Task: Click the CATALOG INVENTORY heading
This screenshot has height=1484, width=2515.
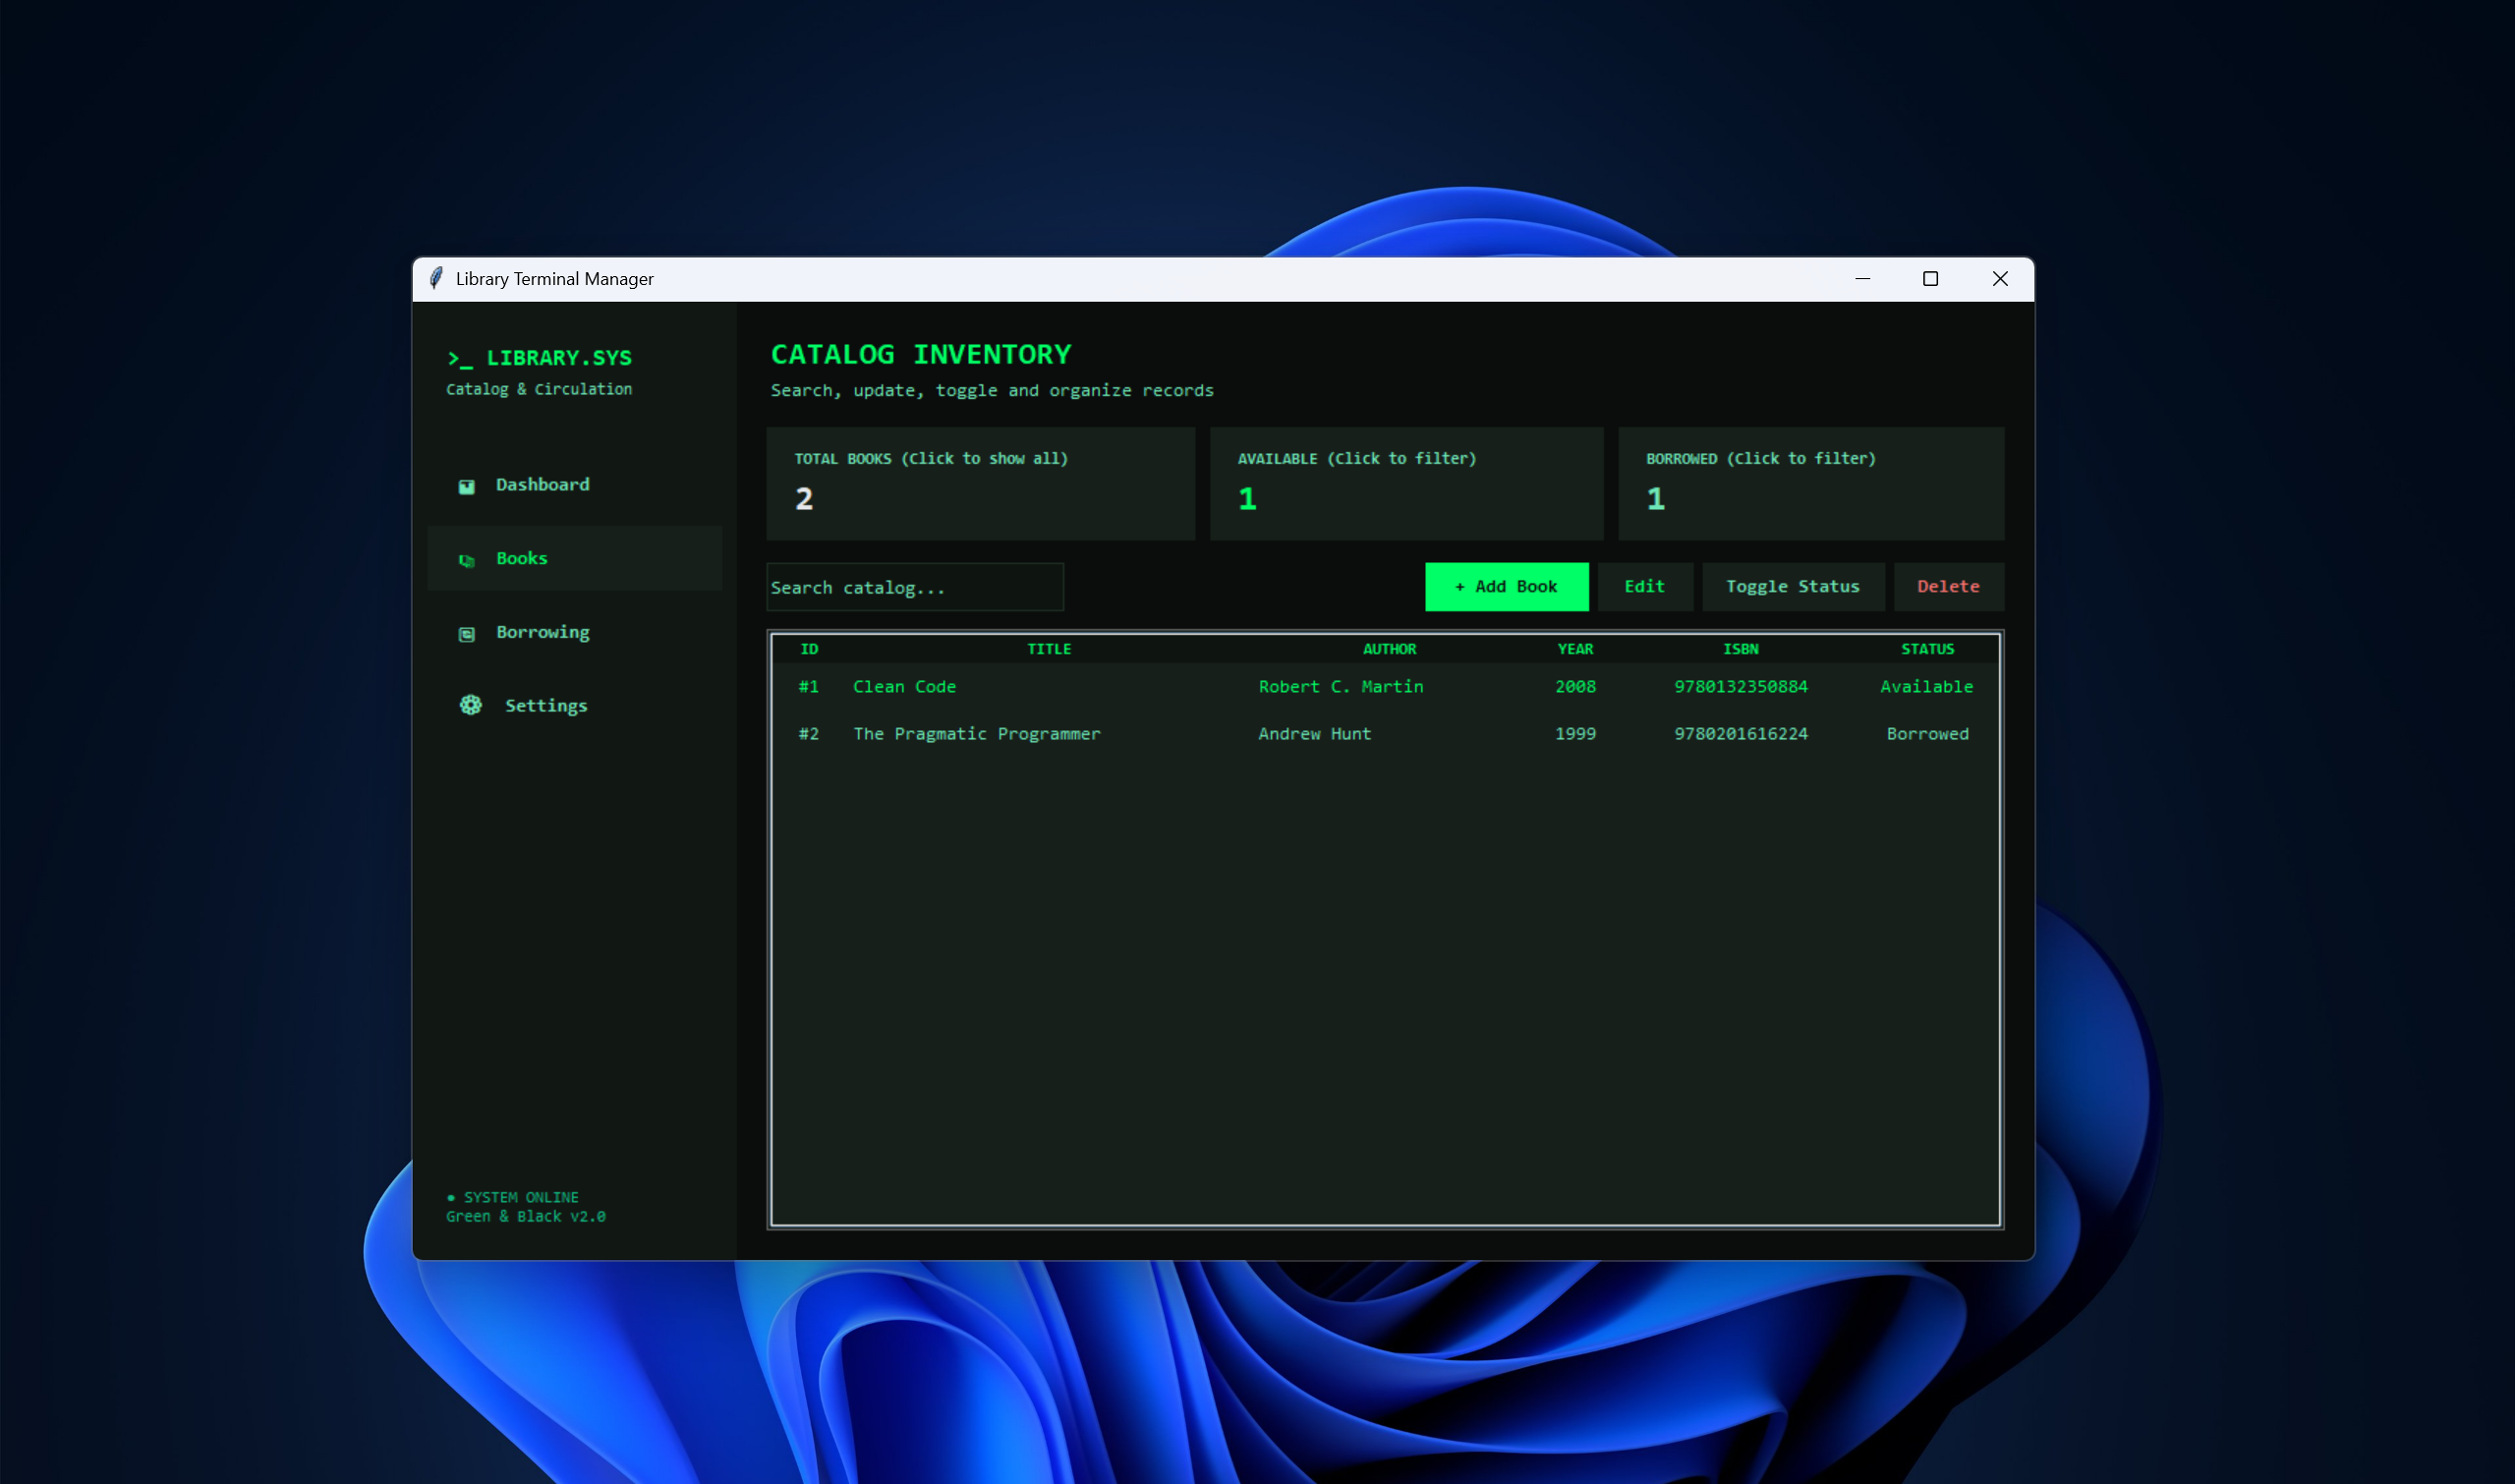Action: [x=920, y=354]
